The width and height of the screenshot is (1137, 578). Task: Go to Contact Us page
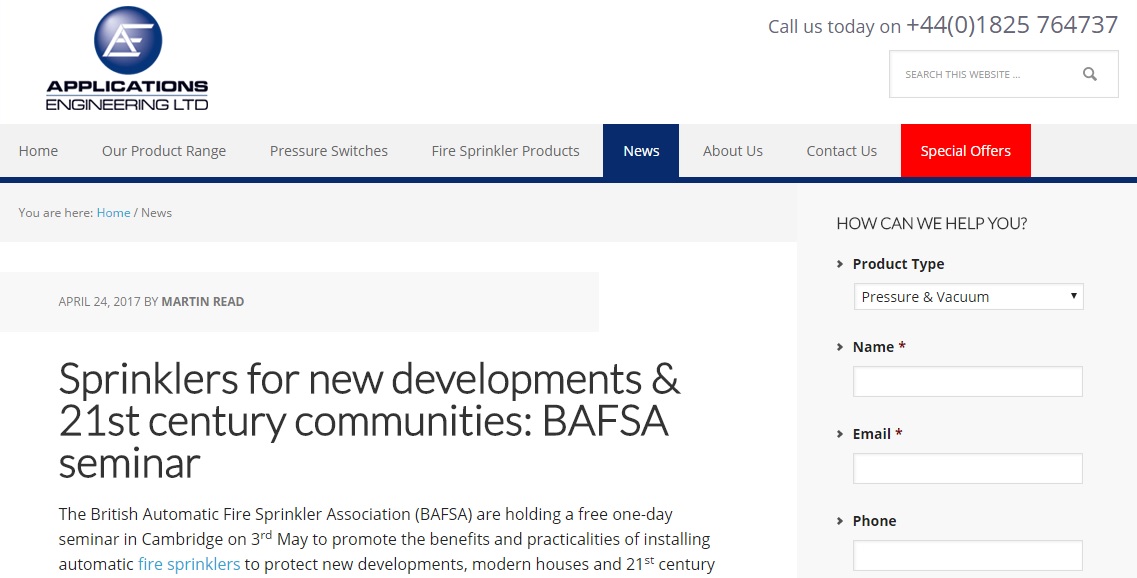pos(841,151)
